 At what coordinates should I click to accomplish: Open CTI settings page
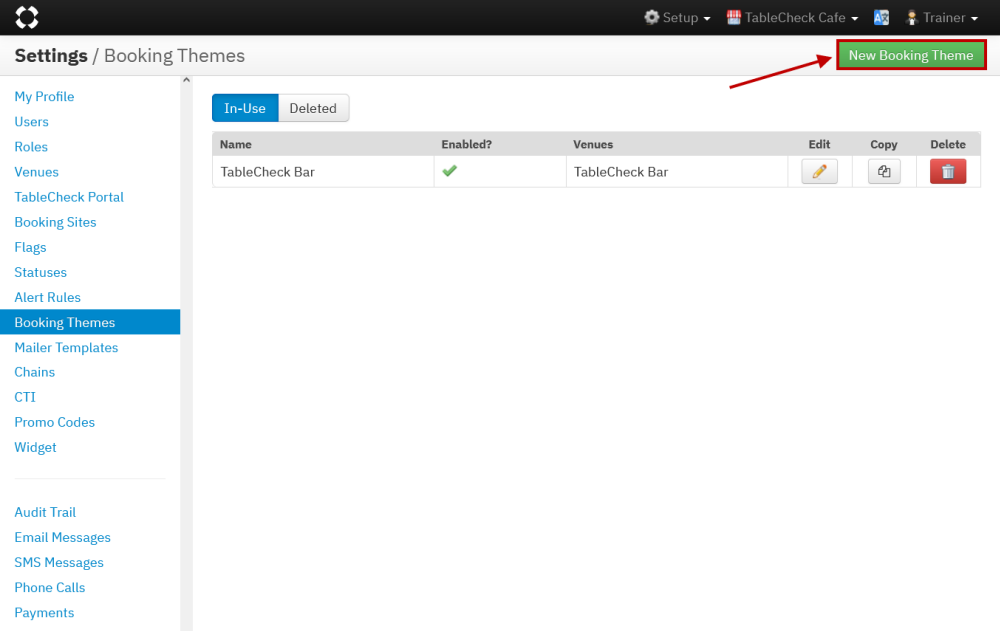point(25,397)
